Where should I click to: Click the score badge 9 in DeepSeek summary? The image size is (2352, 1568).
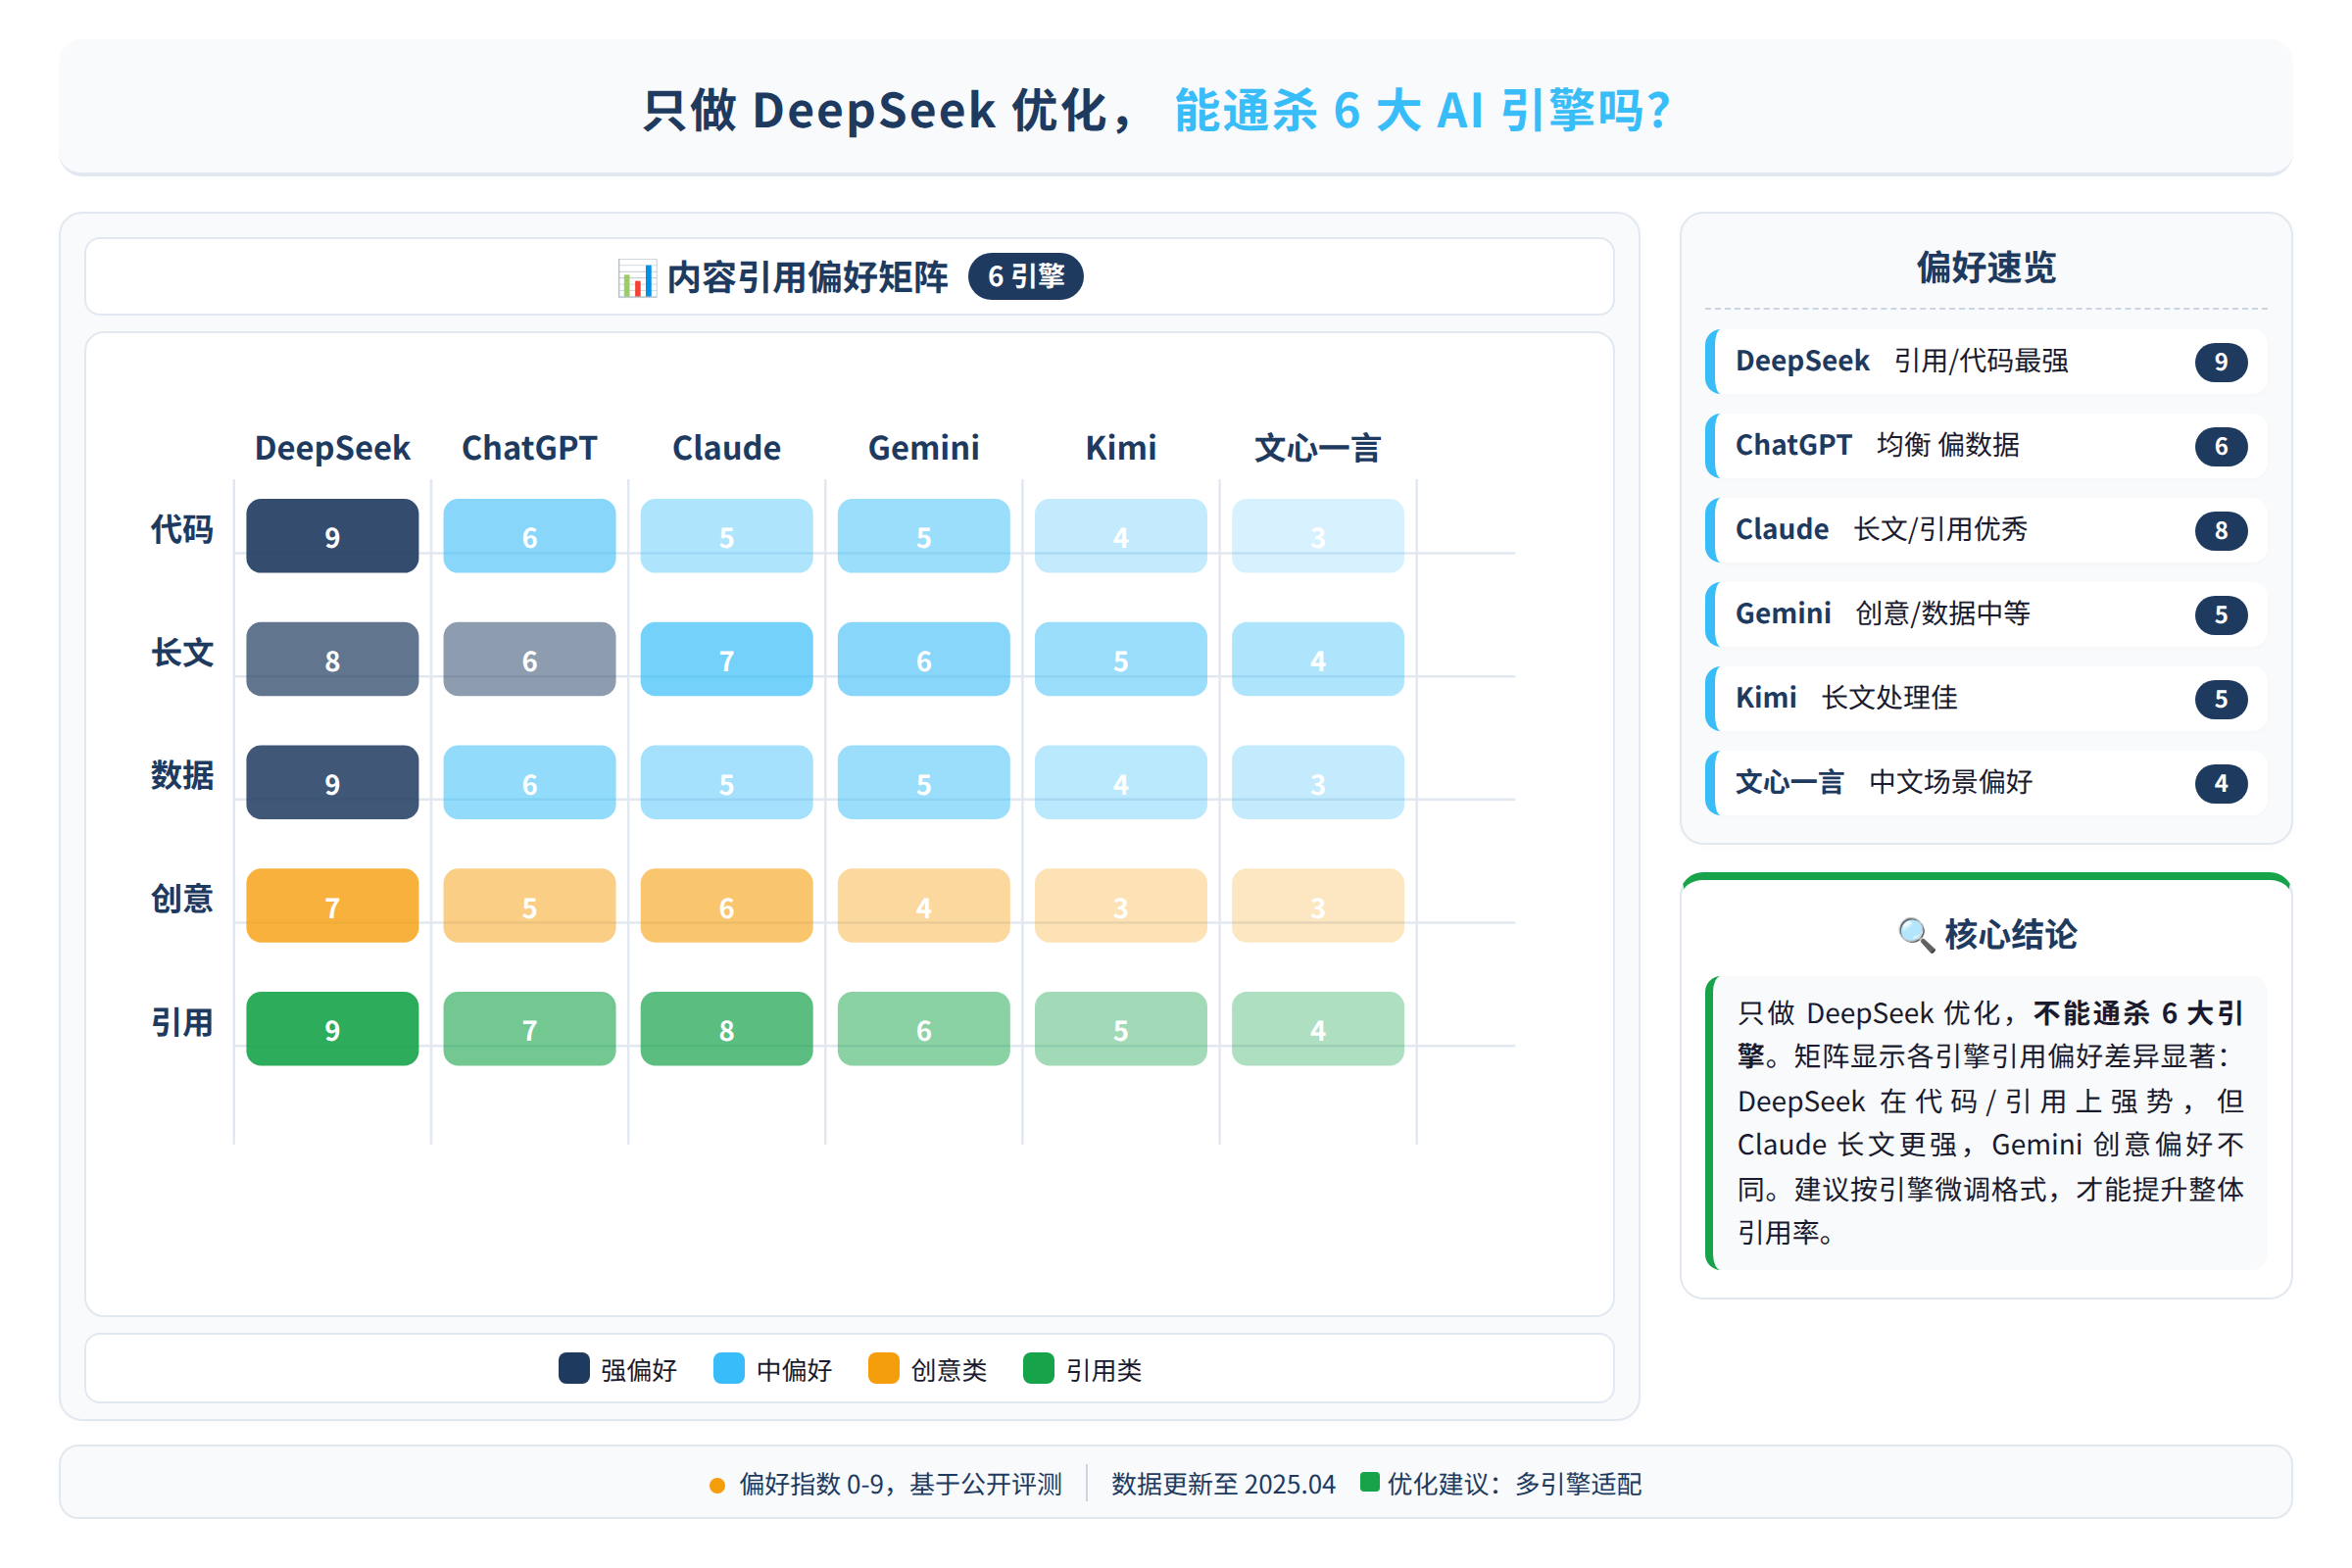[x=2220, y=362]
